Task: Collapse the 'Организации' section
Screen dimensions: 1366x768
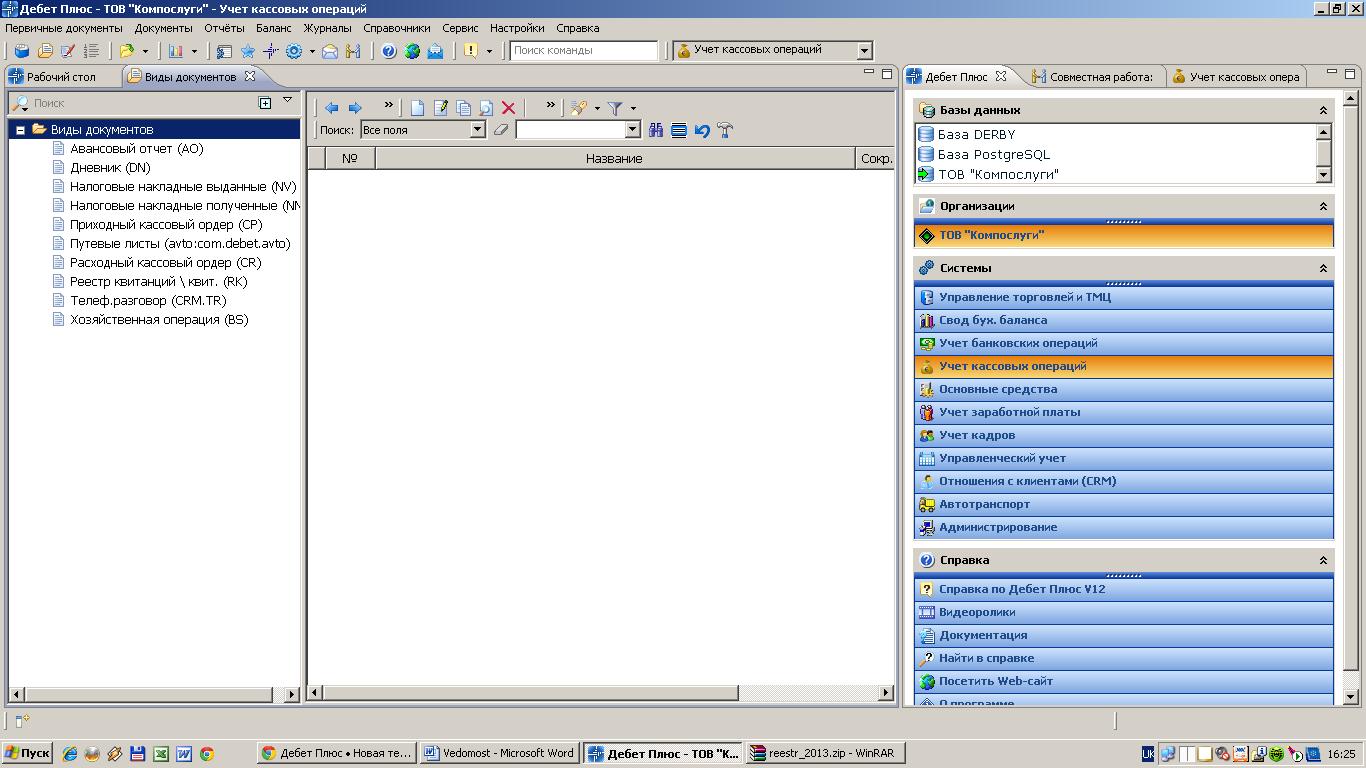Action: [1323, 207]
